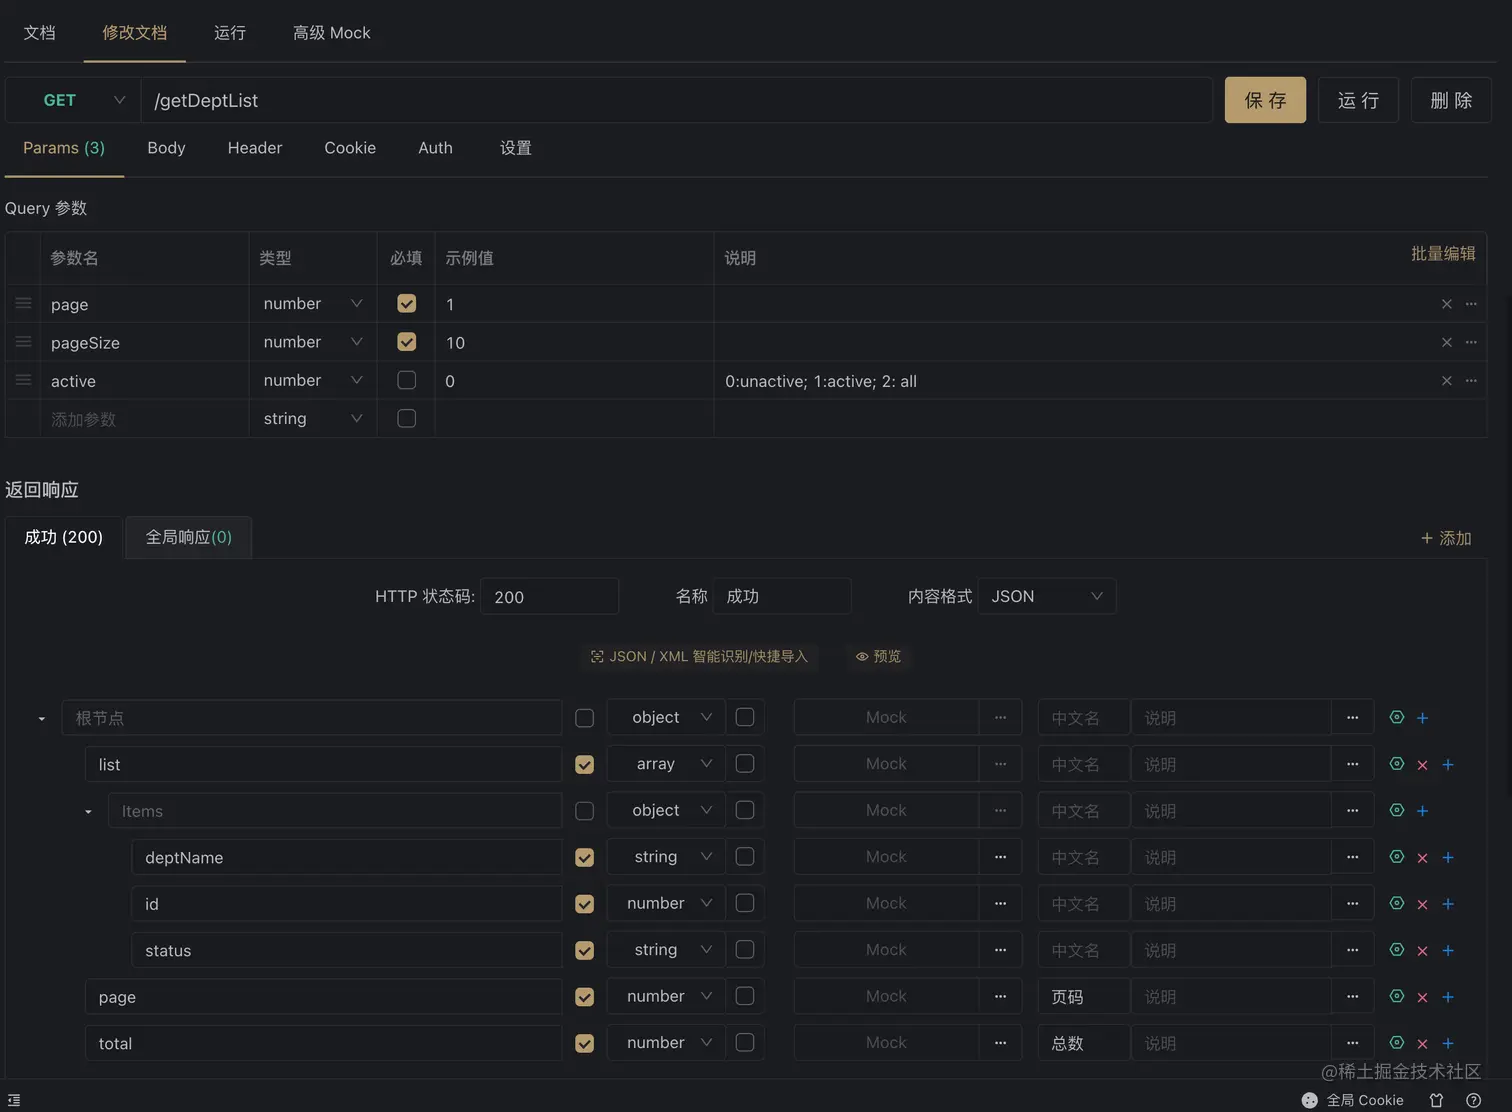Open advanced settings for status field
The width and height of the screenshot is (1512, 1112).
pyautogui.click(x=1397, y=950)
